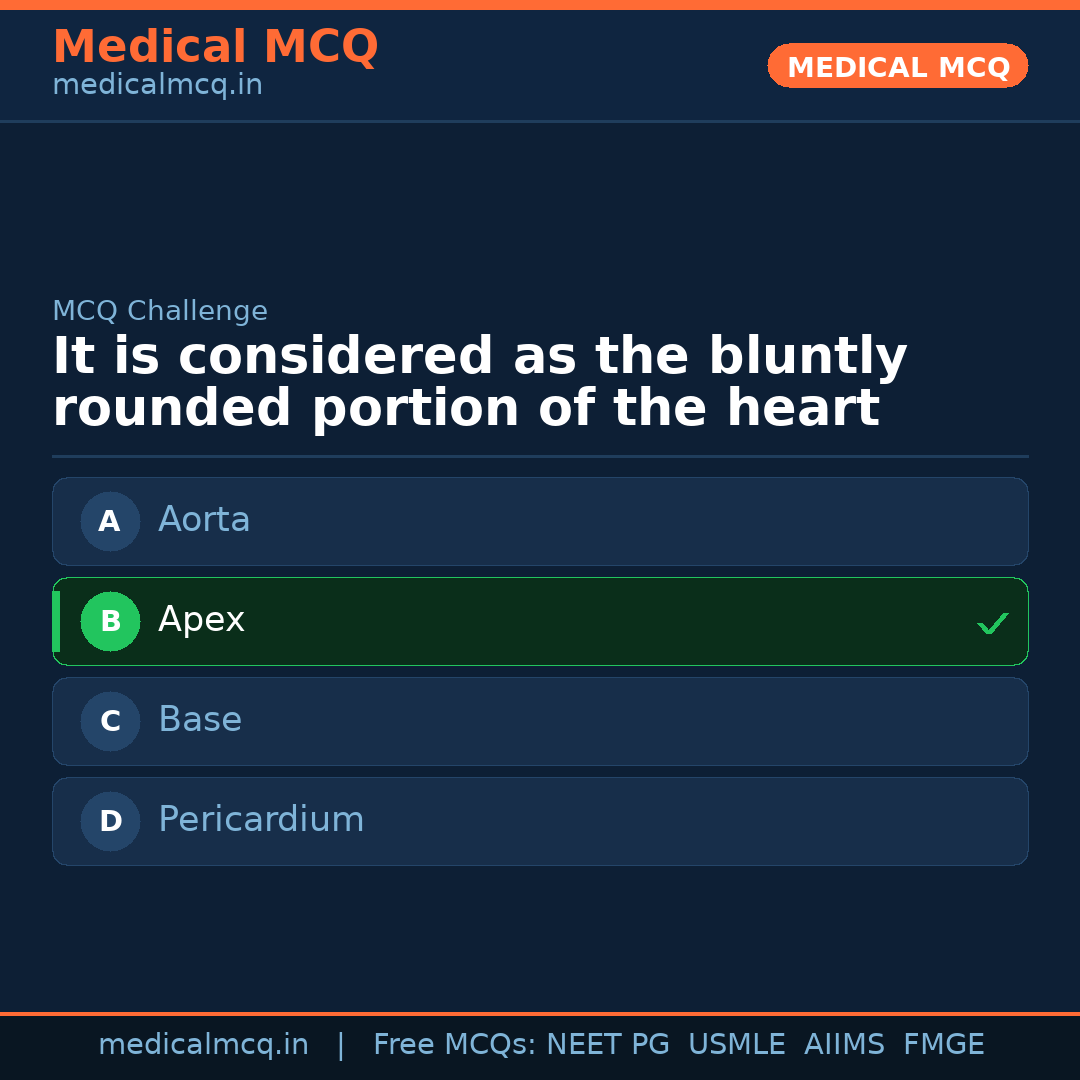Click the orange MEDICAL MCQ badge

tap(897, 66)
